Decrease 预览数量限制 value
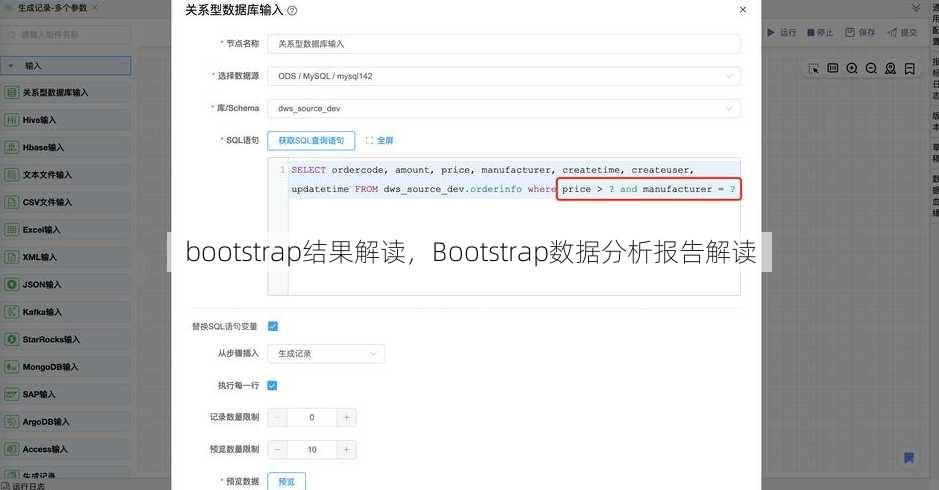The width and height of the screenshot is (939, 490). [277, 449]
